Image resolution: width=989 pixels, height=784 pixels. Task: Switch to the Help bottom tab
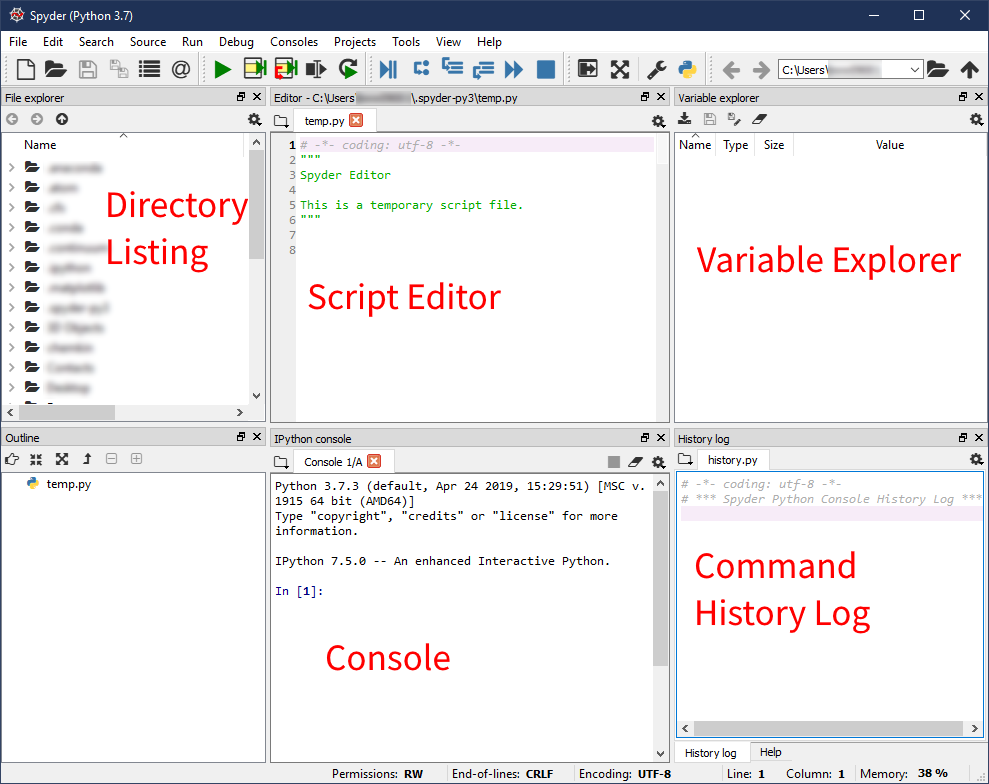pyautogui.click(x=770, y=752)
